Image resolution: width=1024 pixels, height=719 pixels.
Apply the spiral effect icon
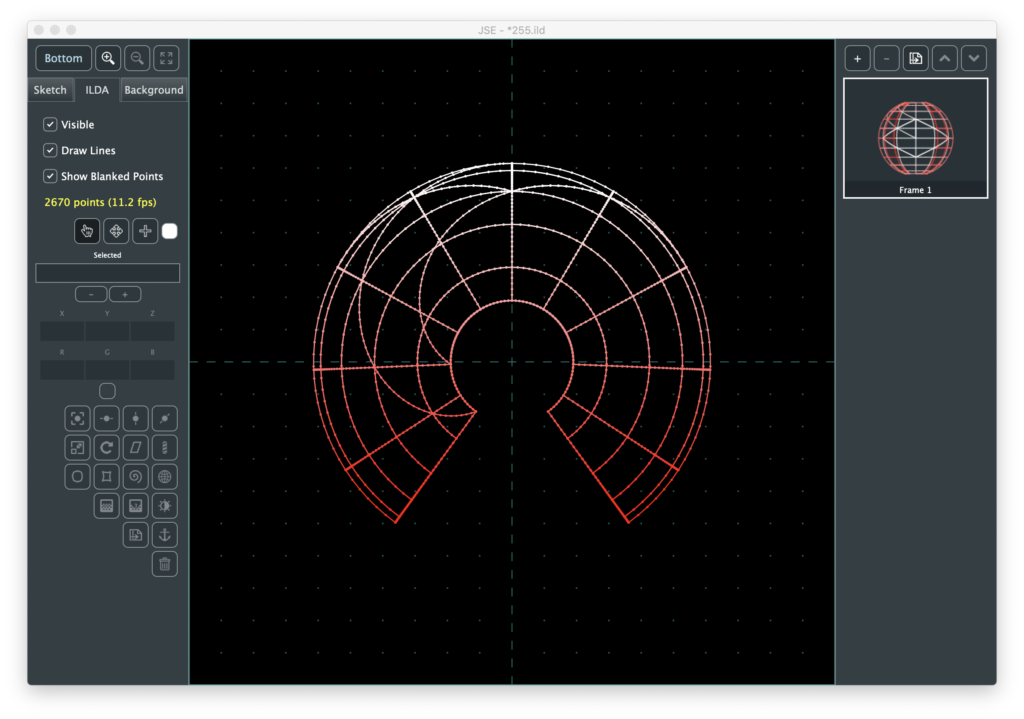coord(136,476)
